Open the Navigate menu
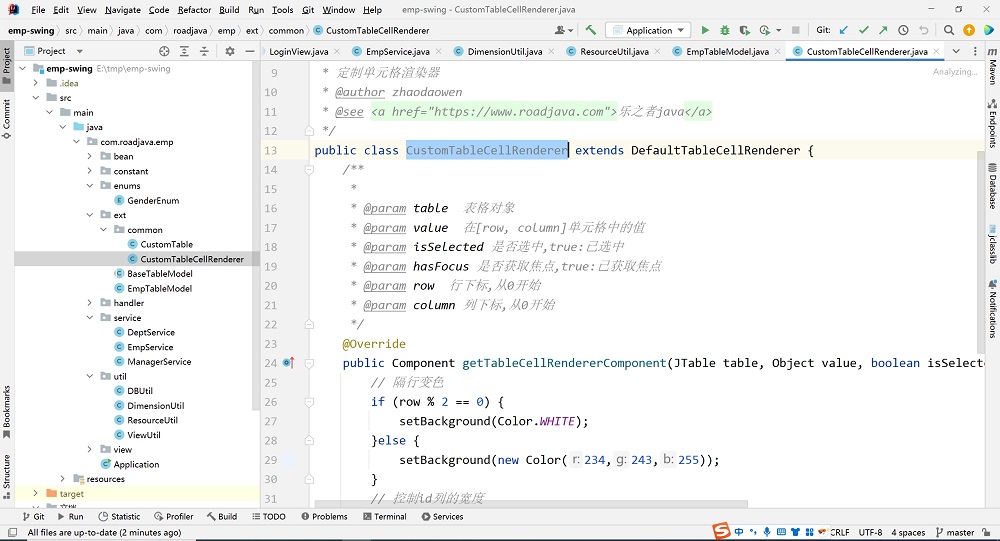The width and height of the screenshot is (1000, 541). point(122,10)
